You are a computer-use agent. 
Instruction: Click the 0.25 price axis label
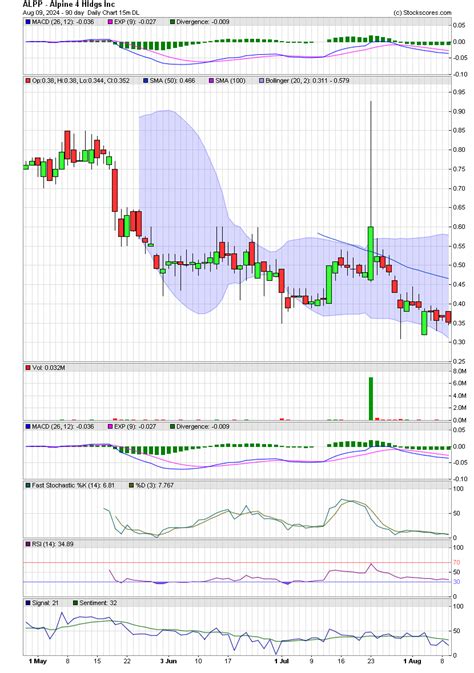pyautogui.click(x=459, y=361)
